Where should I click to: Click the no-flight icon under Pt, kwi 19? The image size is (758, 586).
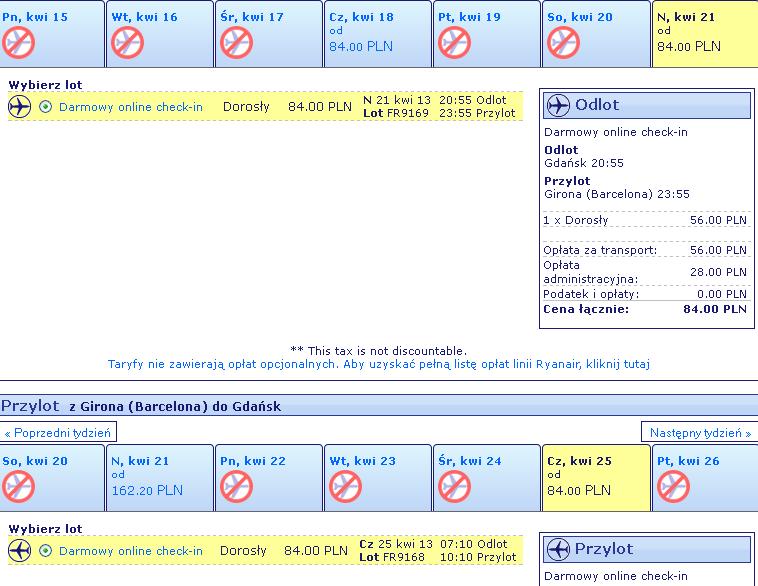(454, 43)
